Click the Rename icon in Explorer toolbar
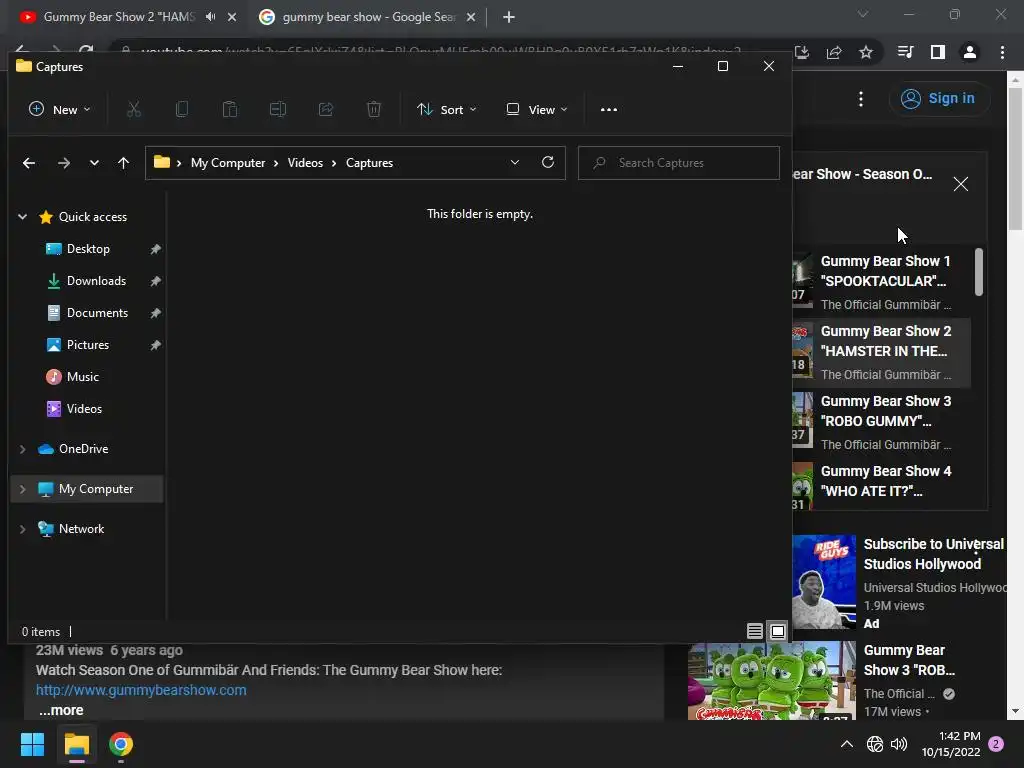This screenshot has width=1024, height=768. pyautogui.click(x=278, y=110)
